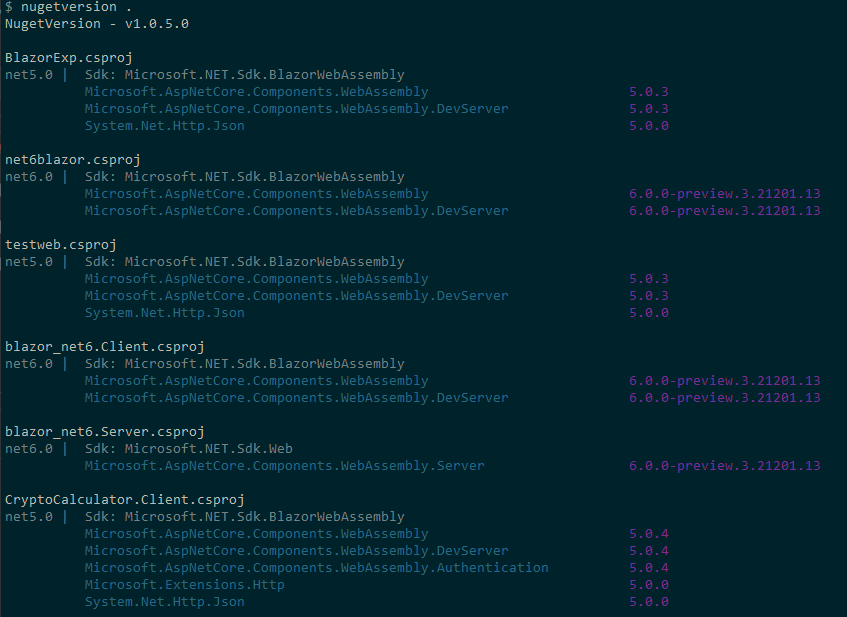847x617 pixels.
Task: Click the BlazorExp.csproj project name
Action: tap(69, 58)
